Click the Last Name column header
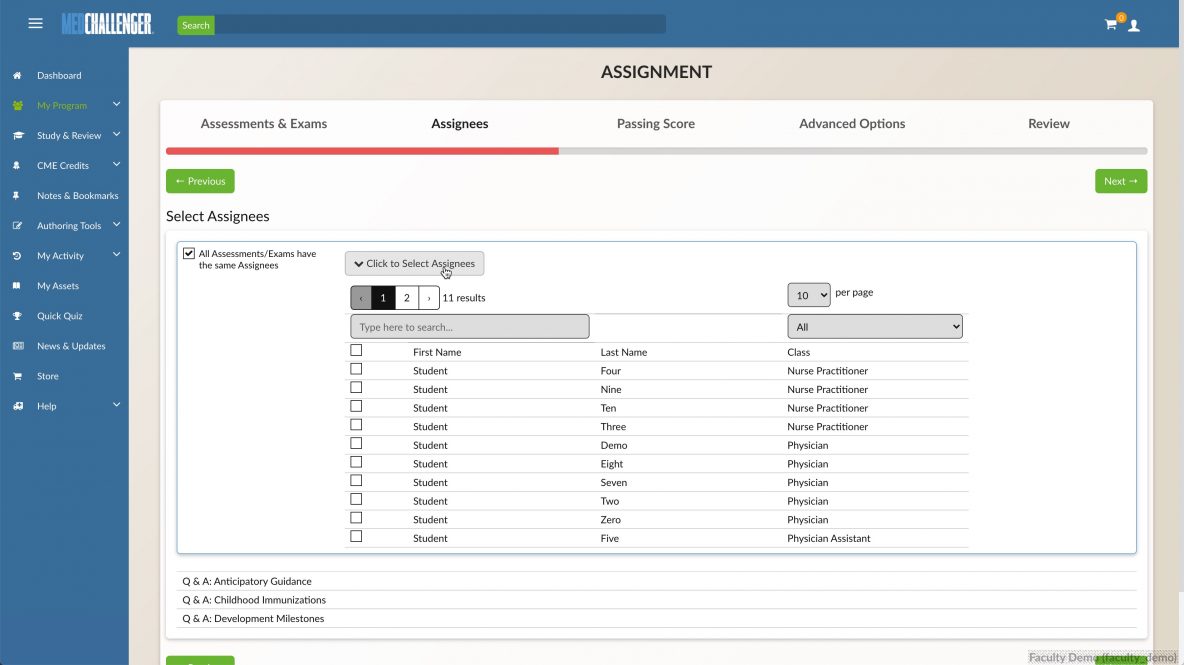Image resolution: width=1184 pixels, height=665 pixels. [x=624, y=353]
